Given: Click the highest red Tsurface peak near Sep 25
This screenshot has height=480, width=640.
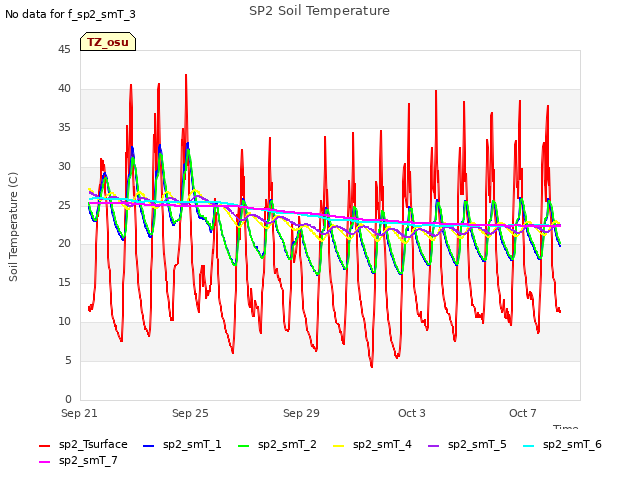Looking at the screenshot, I should tap(186, 76).
